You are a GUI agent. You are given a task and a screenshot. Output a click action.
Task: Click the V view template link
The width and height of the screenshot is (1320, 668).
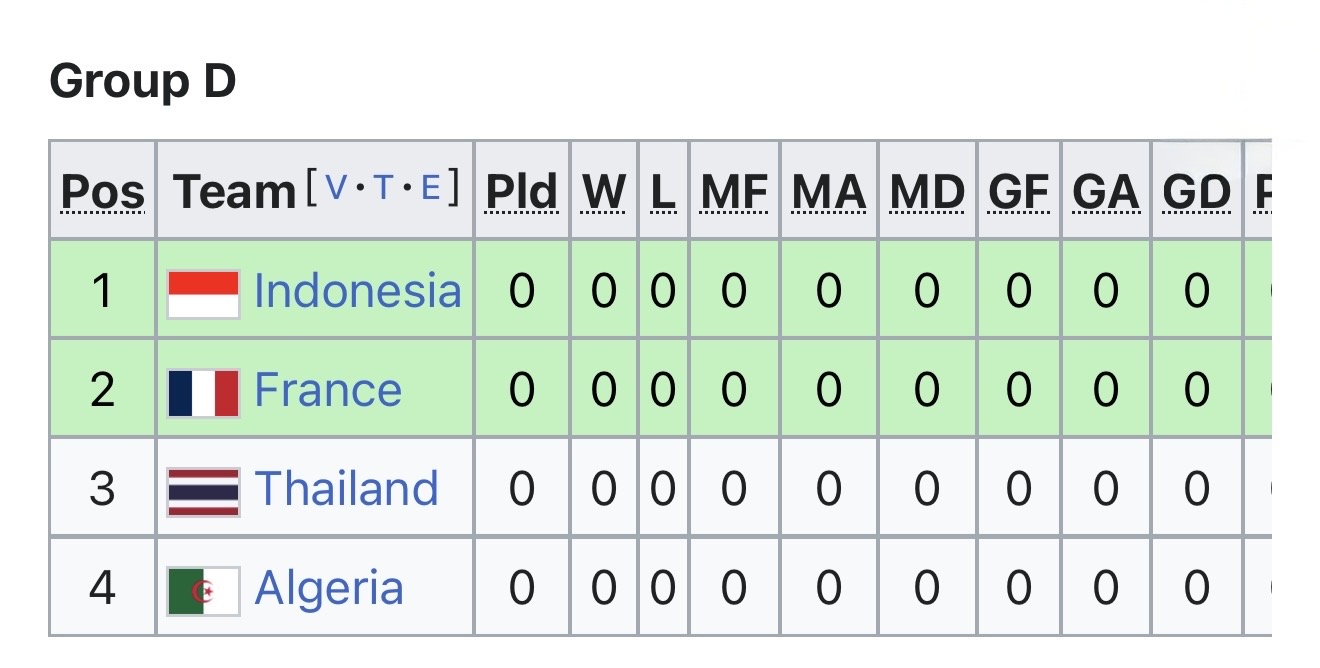337,186
